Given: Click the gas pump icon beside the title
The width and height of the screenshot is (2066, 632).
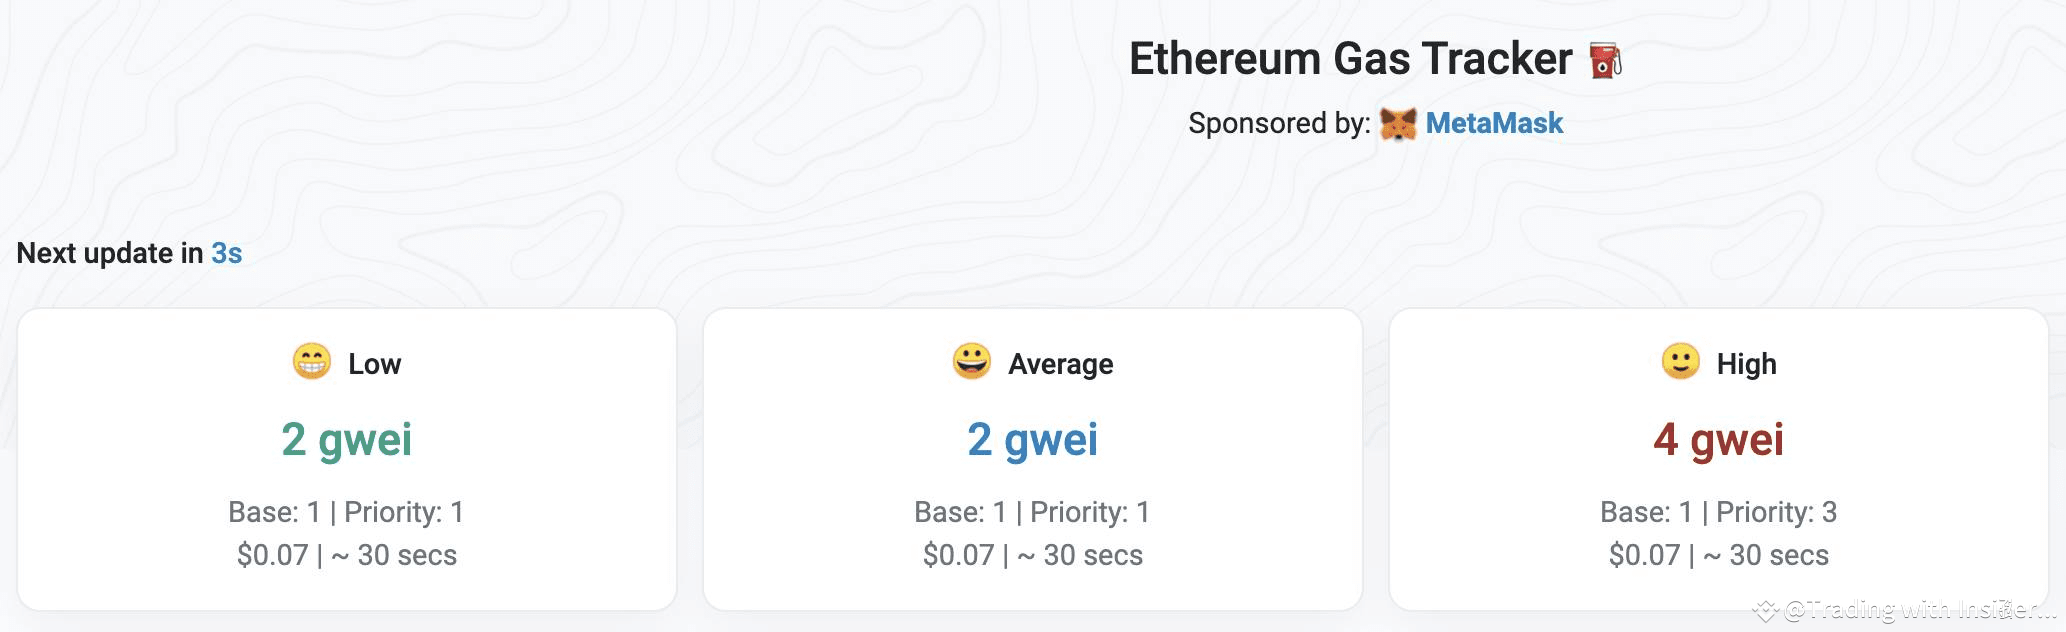Looking at the screenshot, I should [x=1606, y=60].
